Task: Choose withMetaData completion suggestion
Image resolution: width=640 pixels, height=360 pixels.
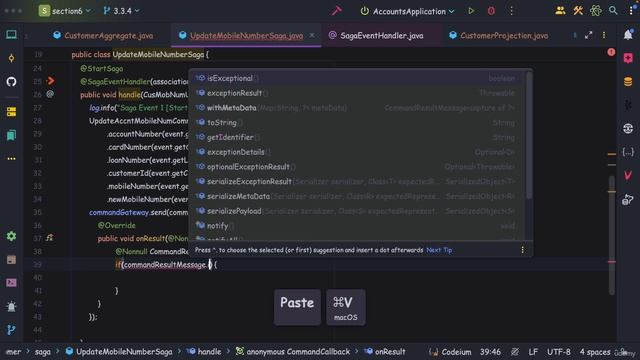Action: pyautogui.click(x=357, y=108)
